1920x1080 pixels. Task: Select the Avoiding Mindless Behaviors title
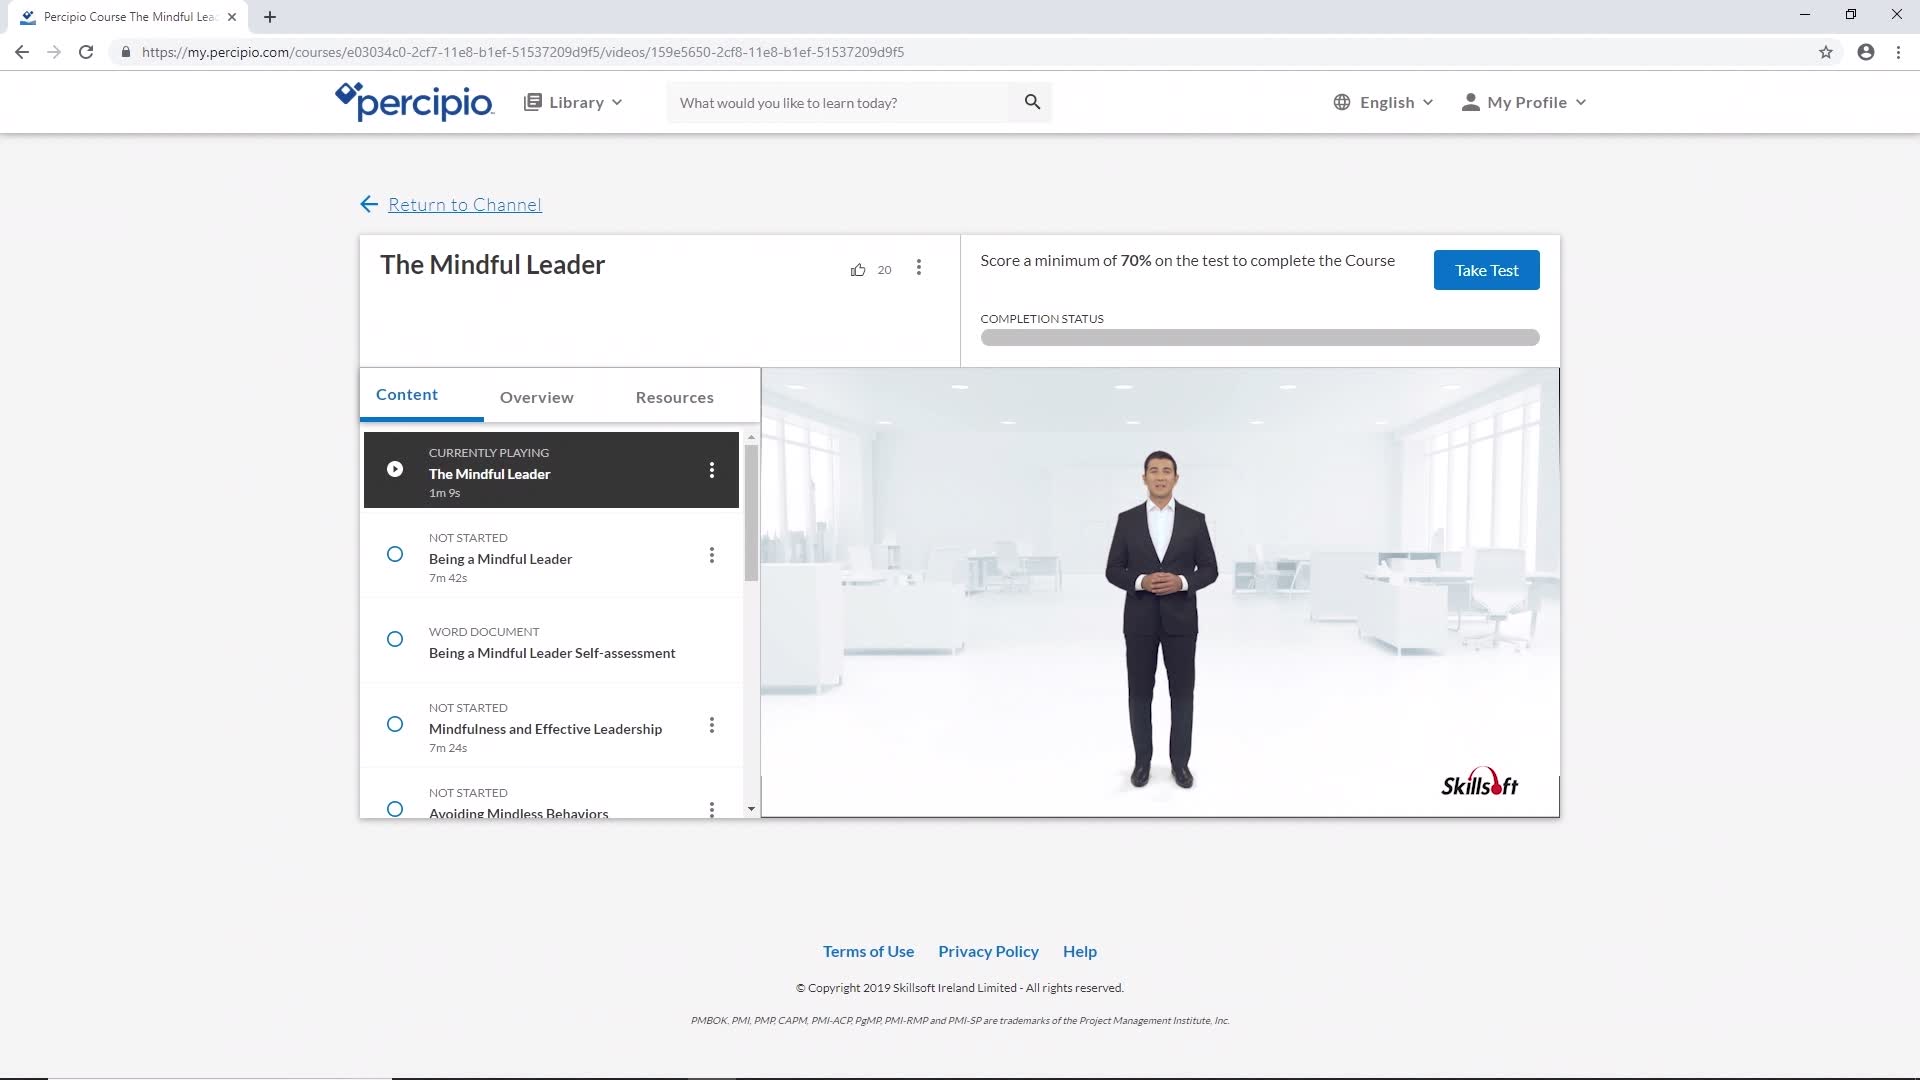point(518,813)
